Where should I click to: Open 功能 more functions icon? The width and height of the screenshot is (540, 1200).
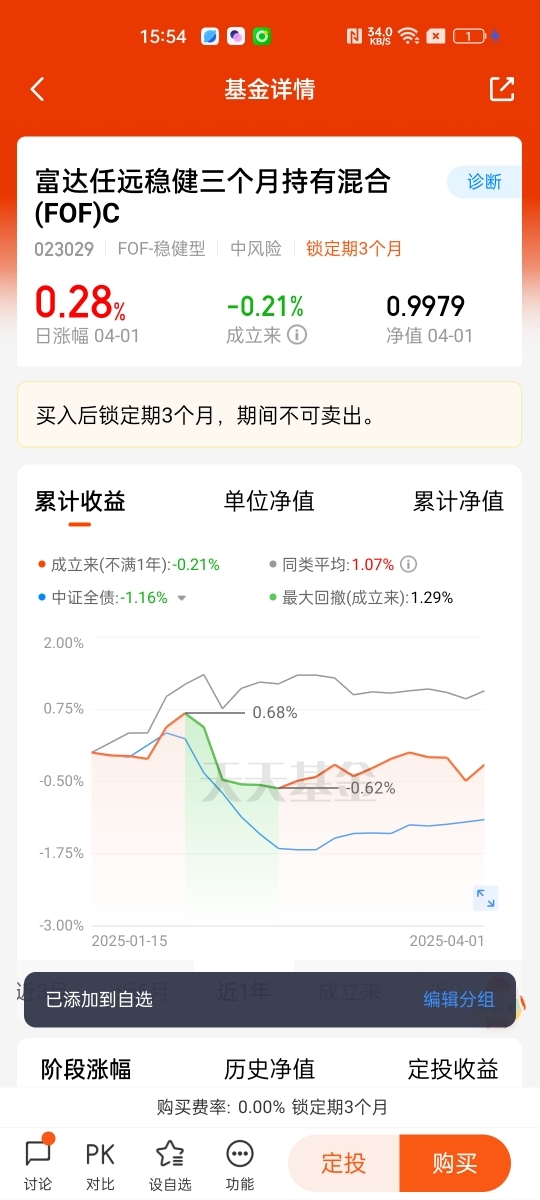tap(240, 1164)
